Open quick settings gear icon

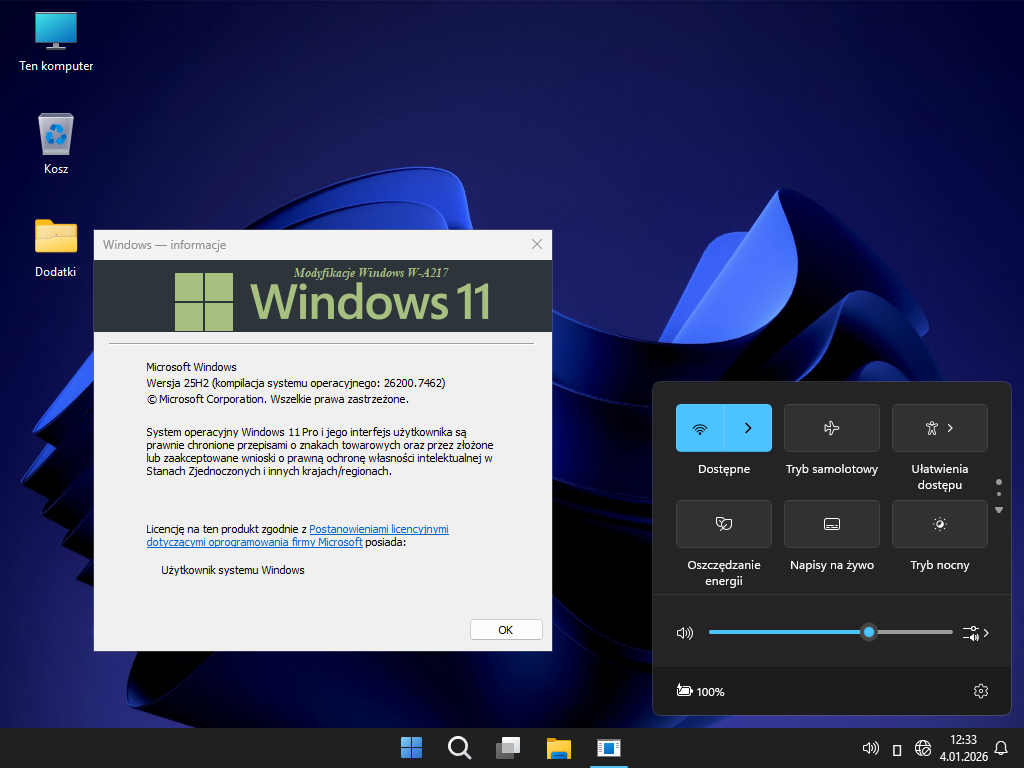pos(980,691)
